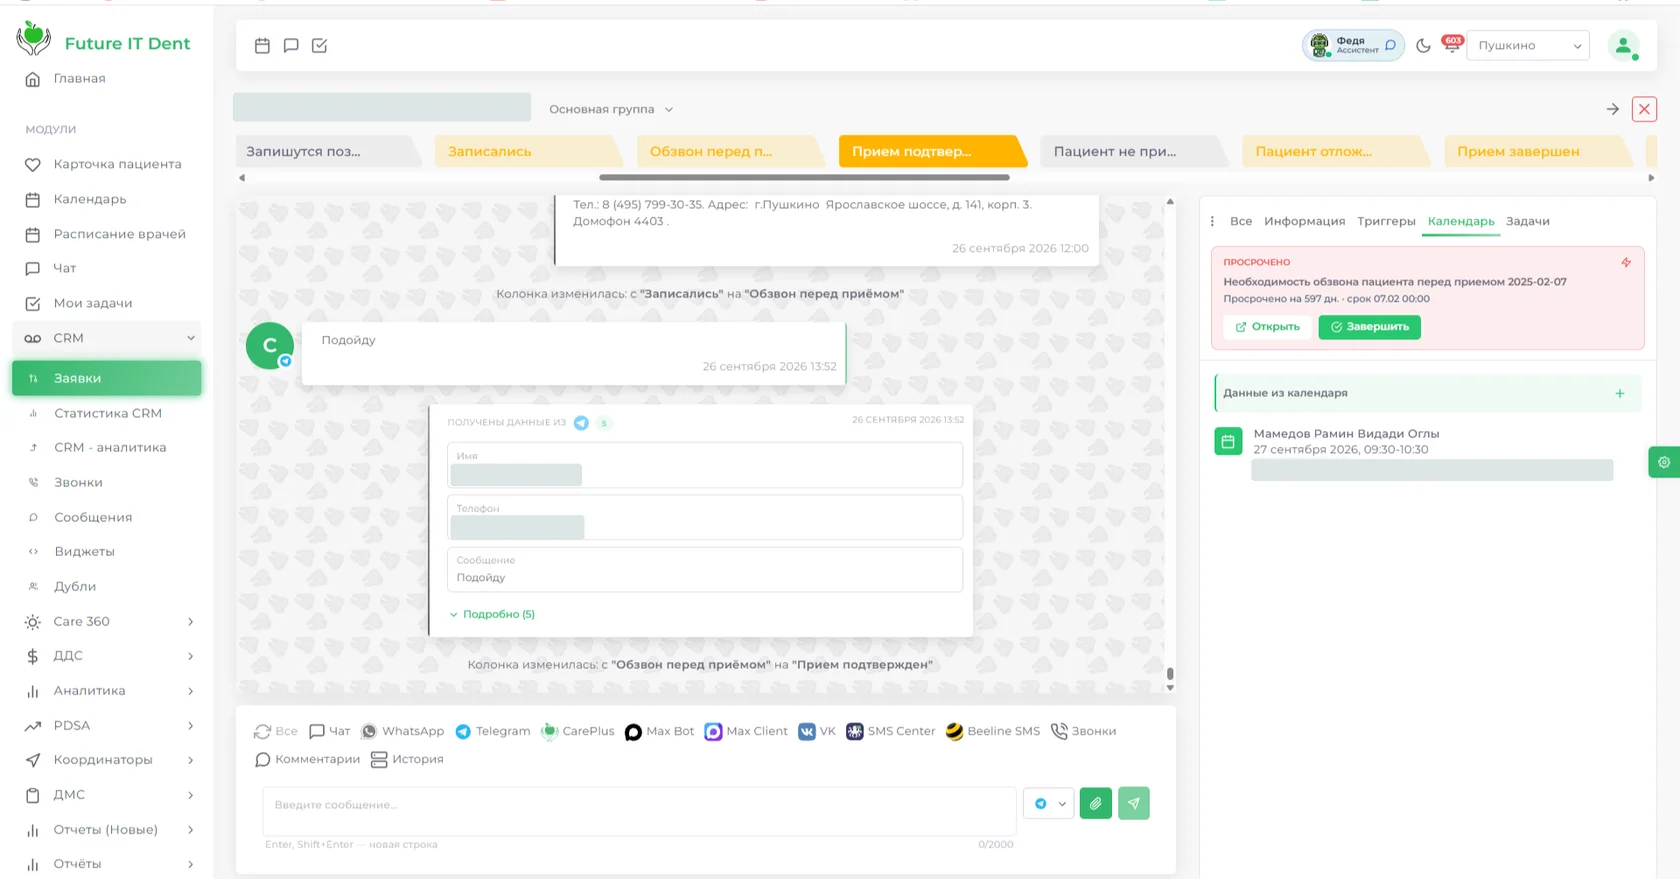The image size is (1680, 879).
Task: Click the pipeline stages horizontal scrollbar
Action: click(804, 177)
